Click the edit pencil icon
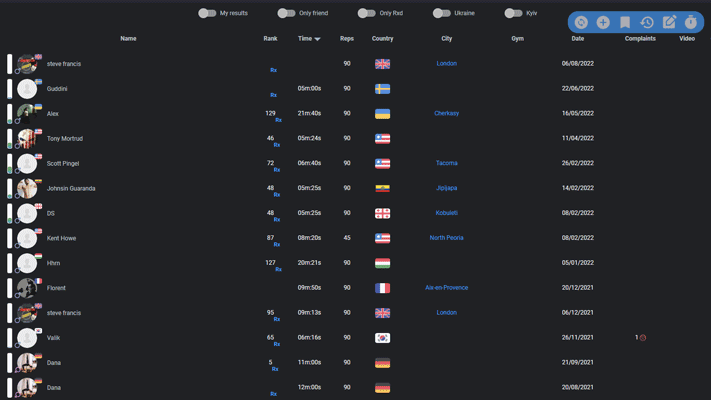 tap(669, 22)
